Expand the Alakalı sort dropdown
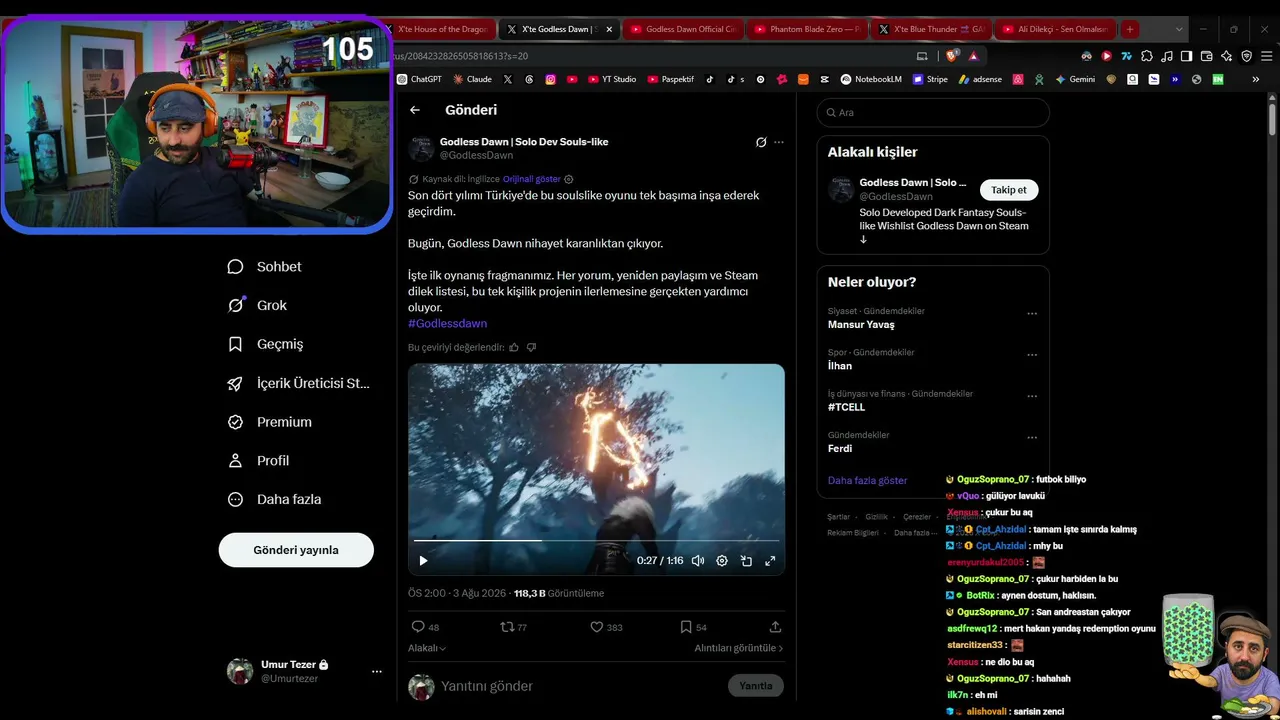Screen dimensions: 1280x720 (427, 648)
